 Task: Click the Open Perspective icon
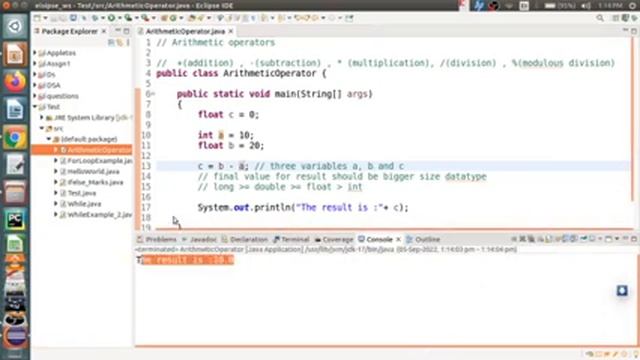616,18
